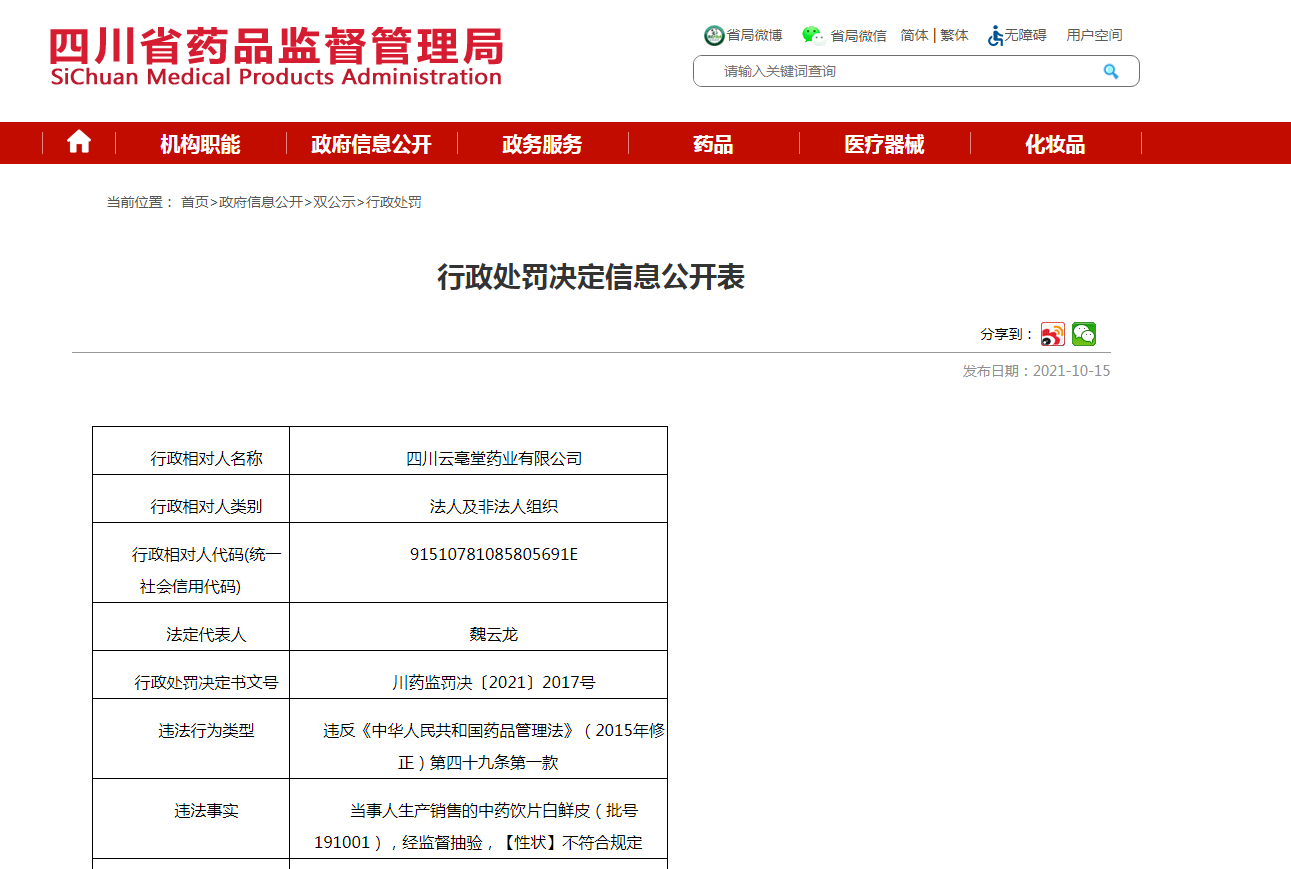Click the accessibility wheelchair icon
Screen dimensions: 1291x869
coord(995,35)
